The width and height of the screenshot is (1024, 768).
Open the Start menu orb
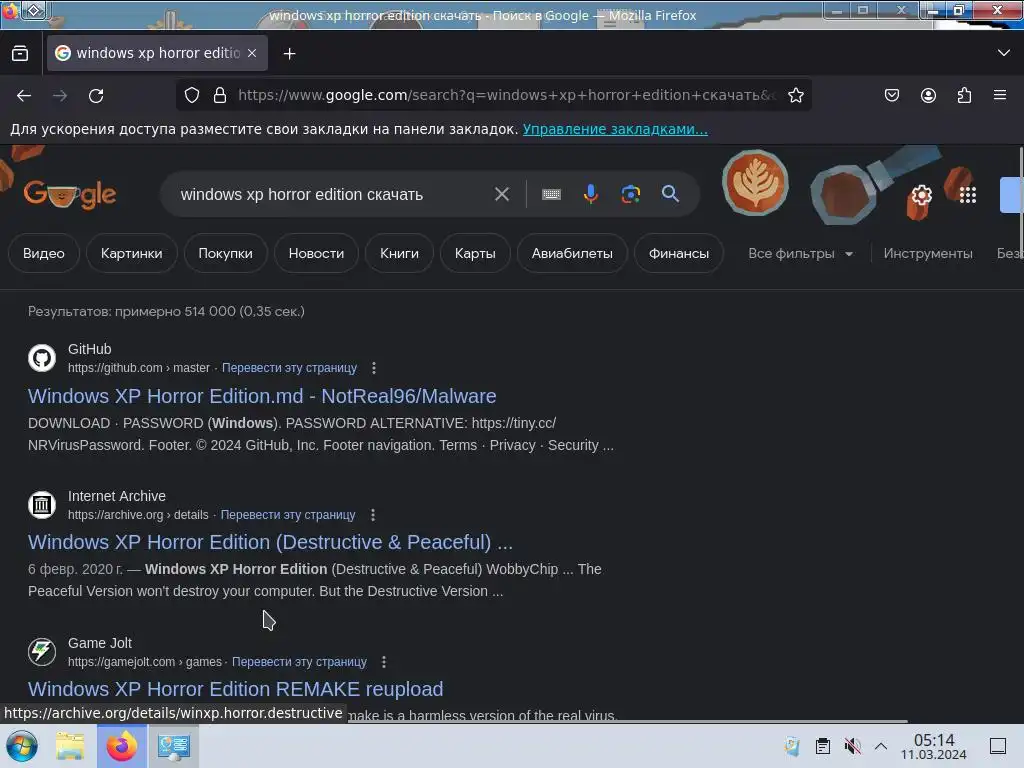22,746
